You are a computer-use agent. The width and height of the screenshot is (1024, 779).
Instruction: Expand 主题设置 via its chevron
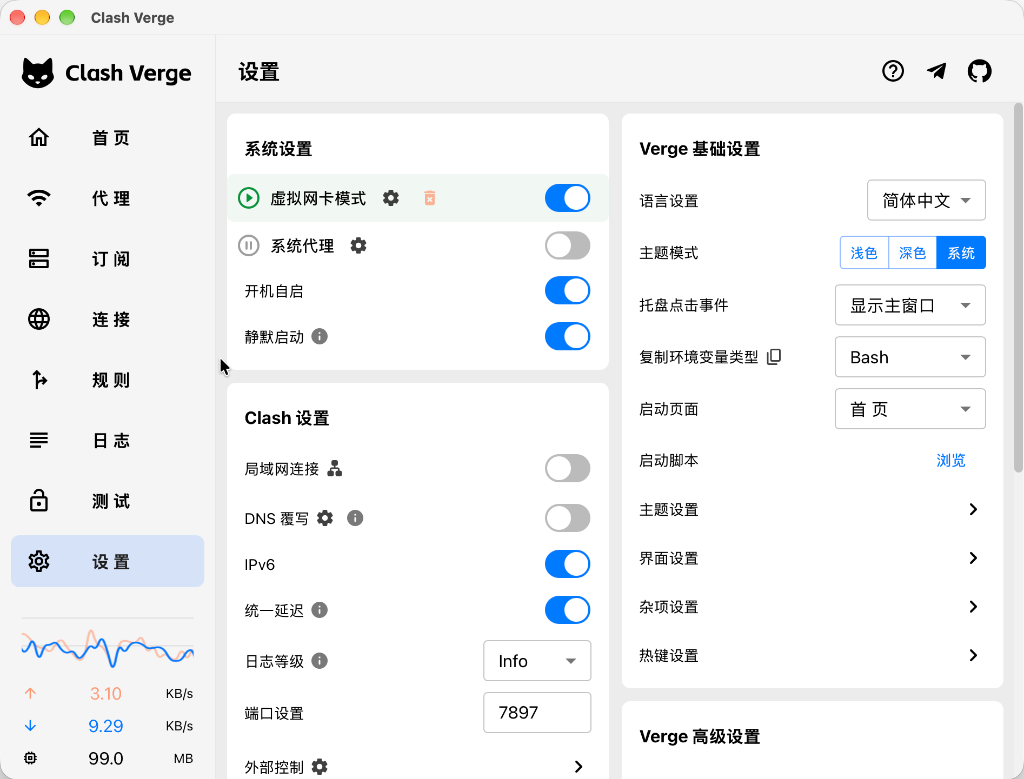click(973, 509)
